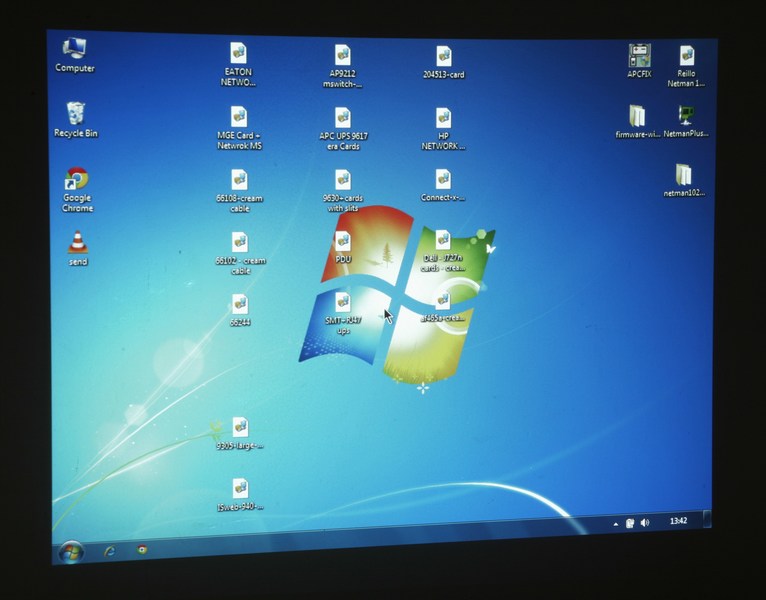Show hidden system tray icons
Image resolution: width=766 pixels, height=600 pixels.
coord(616,524)
